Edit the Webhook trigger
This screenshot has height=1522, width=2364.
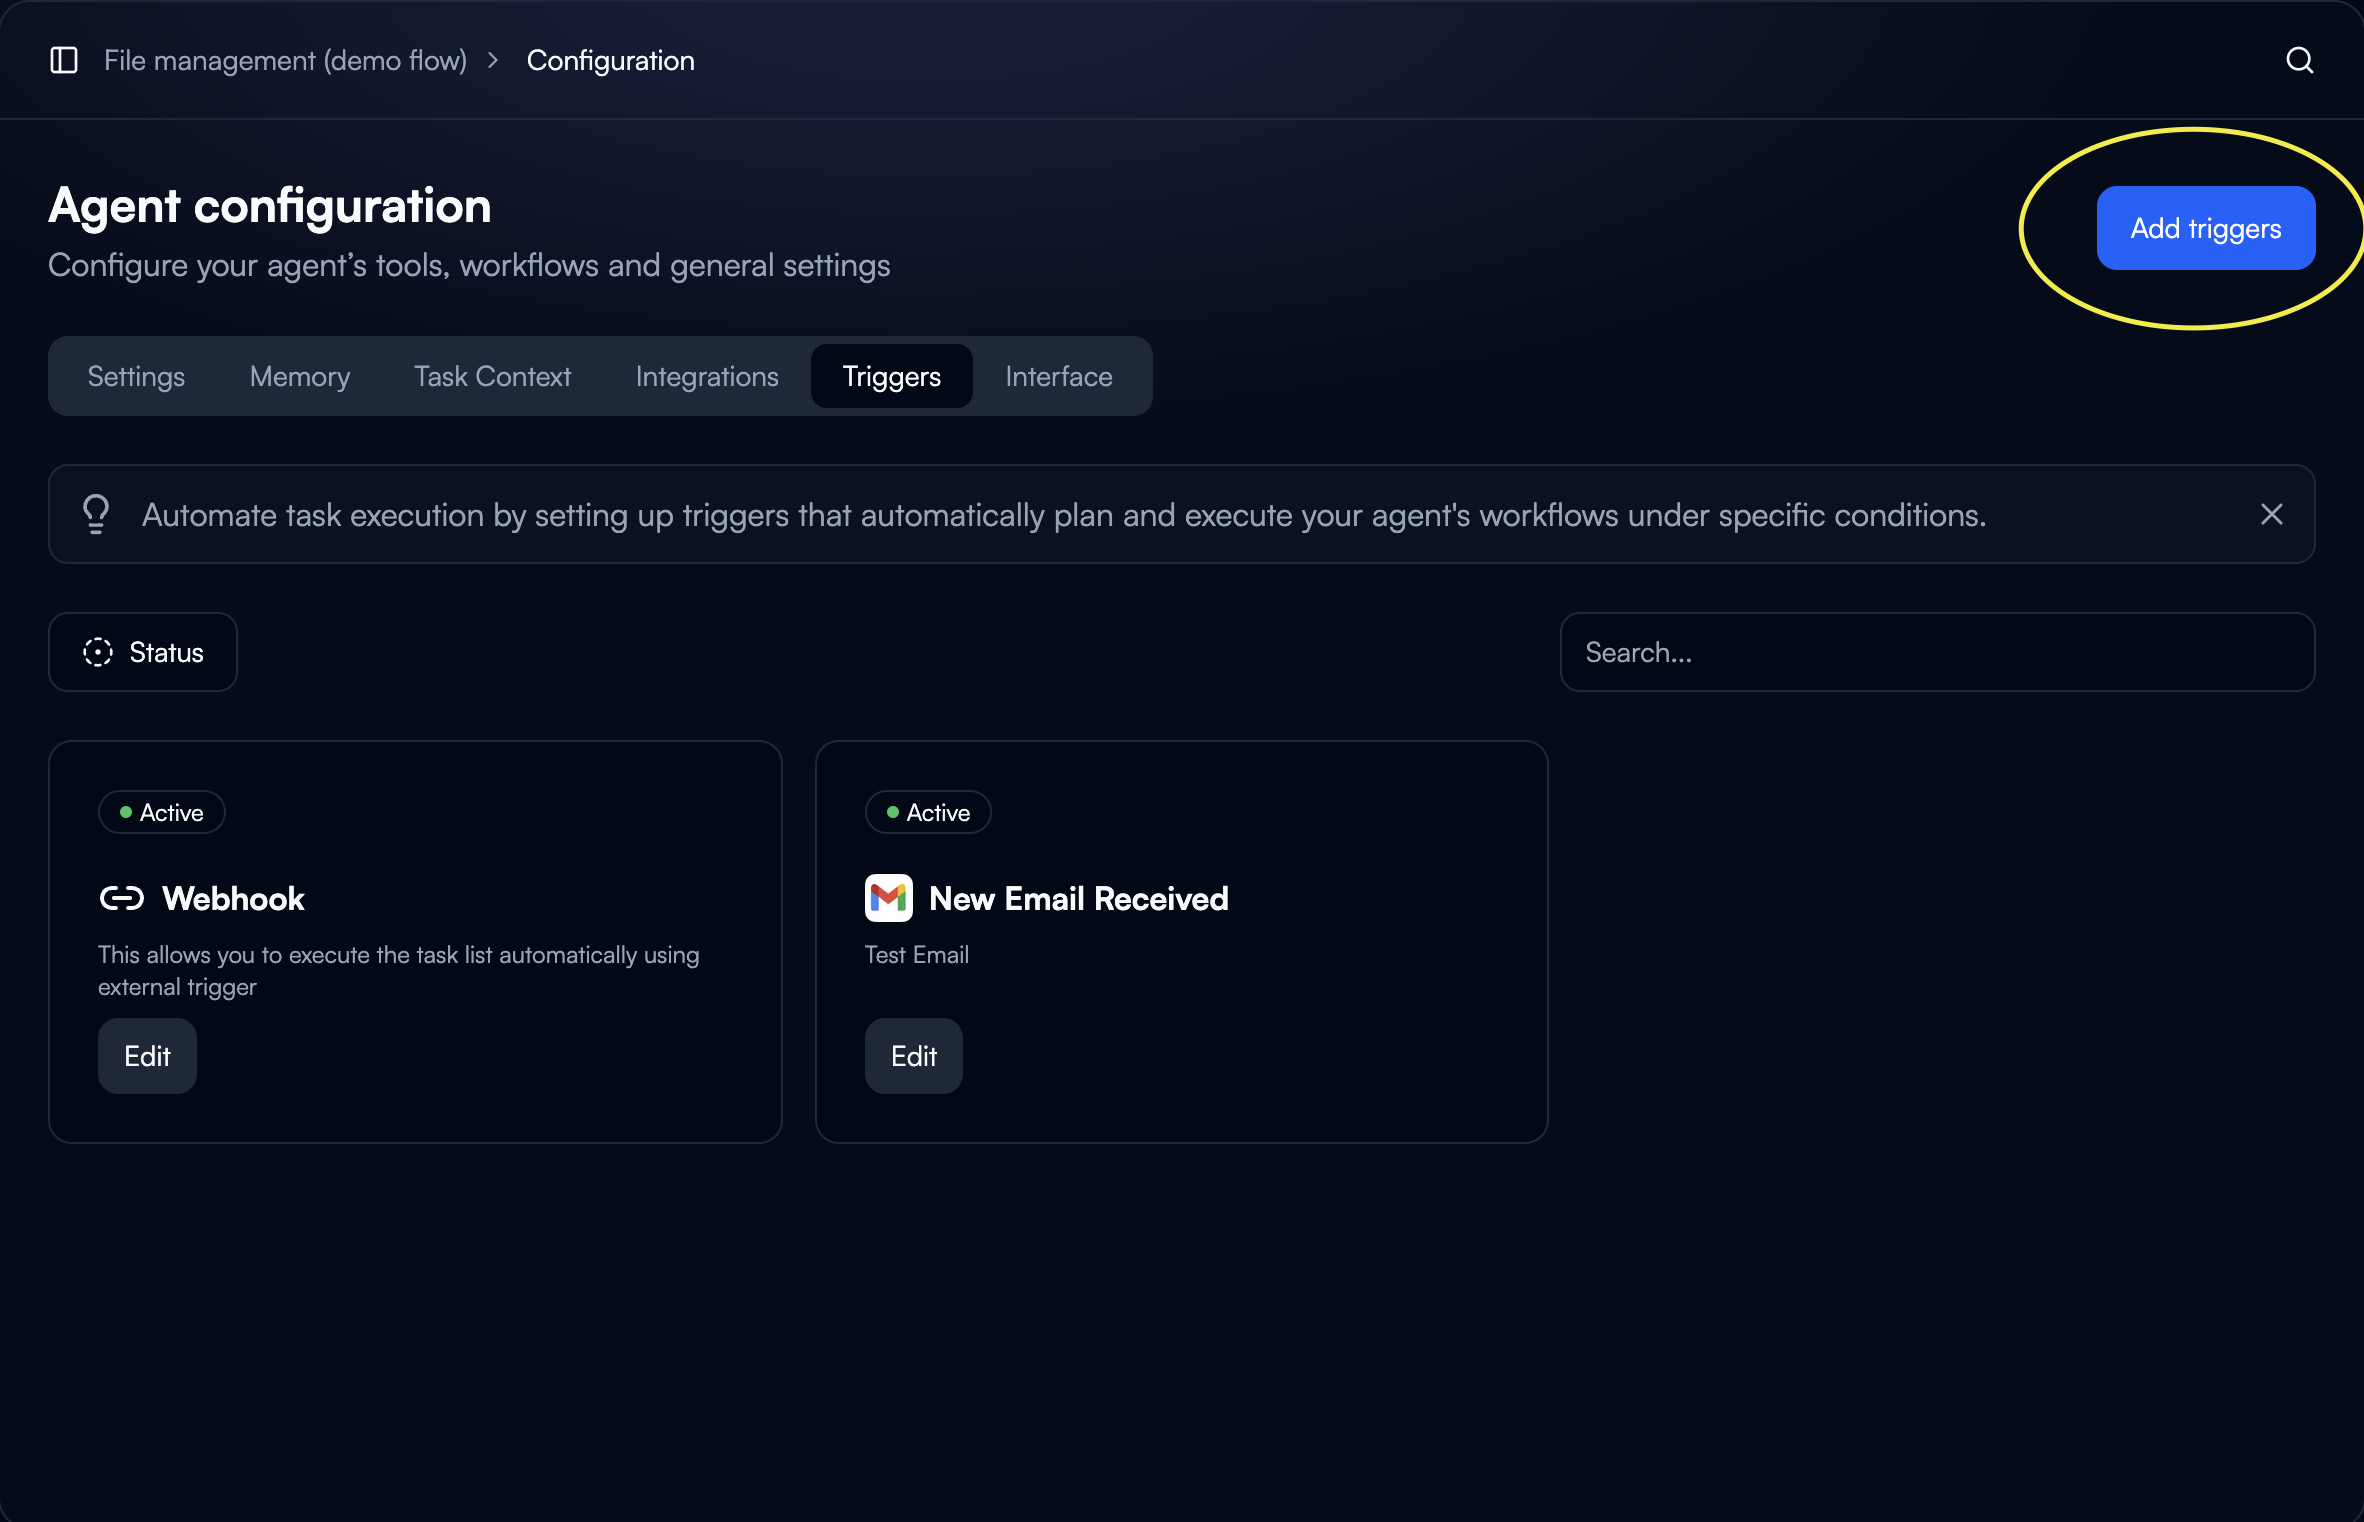tap(147, 1056)
